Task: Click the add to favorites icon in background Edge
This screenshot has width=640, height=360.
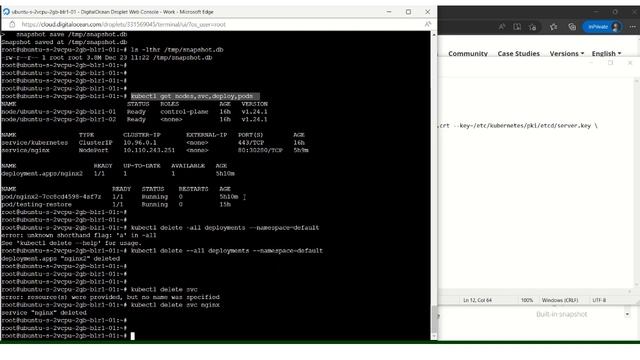Action: (532, 27)
